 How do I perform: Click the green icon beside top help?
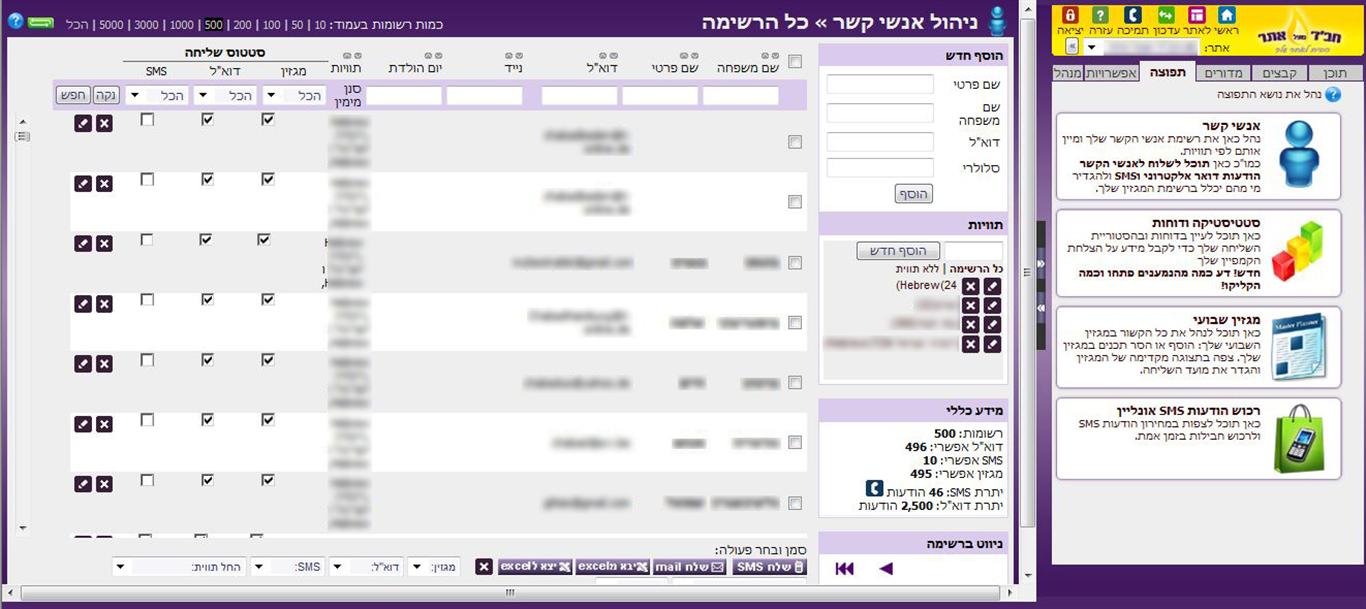(41, 21)
